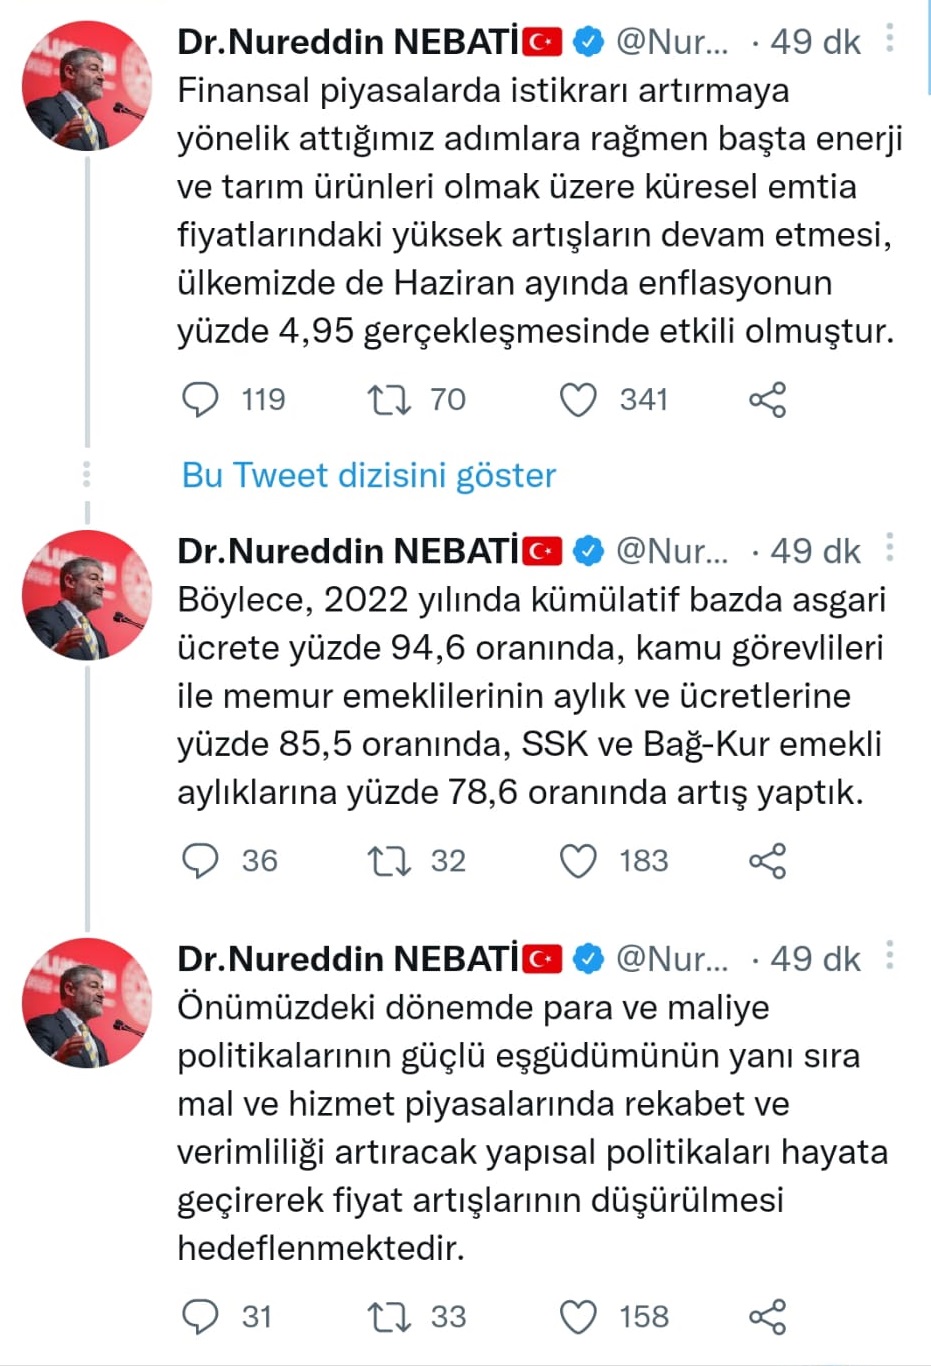Screen dimensions: 931x1366
Task: Open 'Bu Tweet dizisini göster' link
Action: (x=368, y=475)
